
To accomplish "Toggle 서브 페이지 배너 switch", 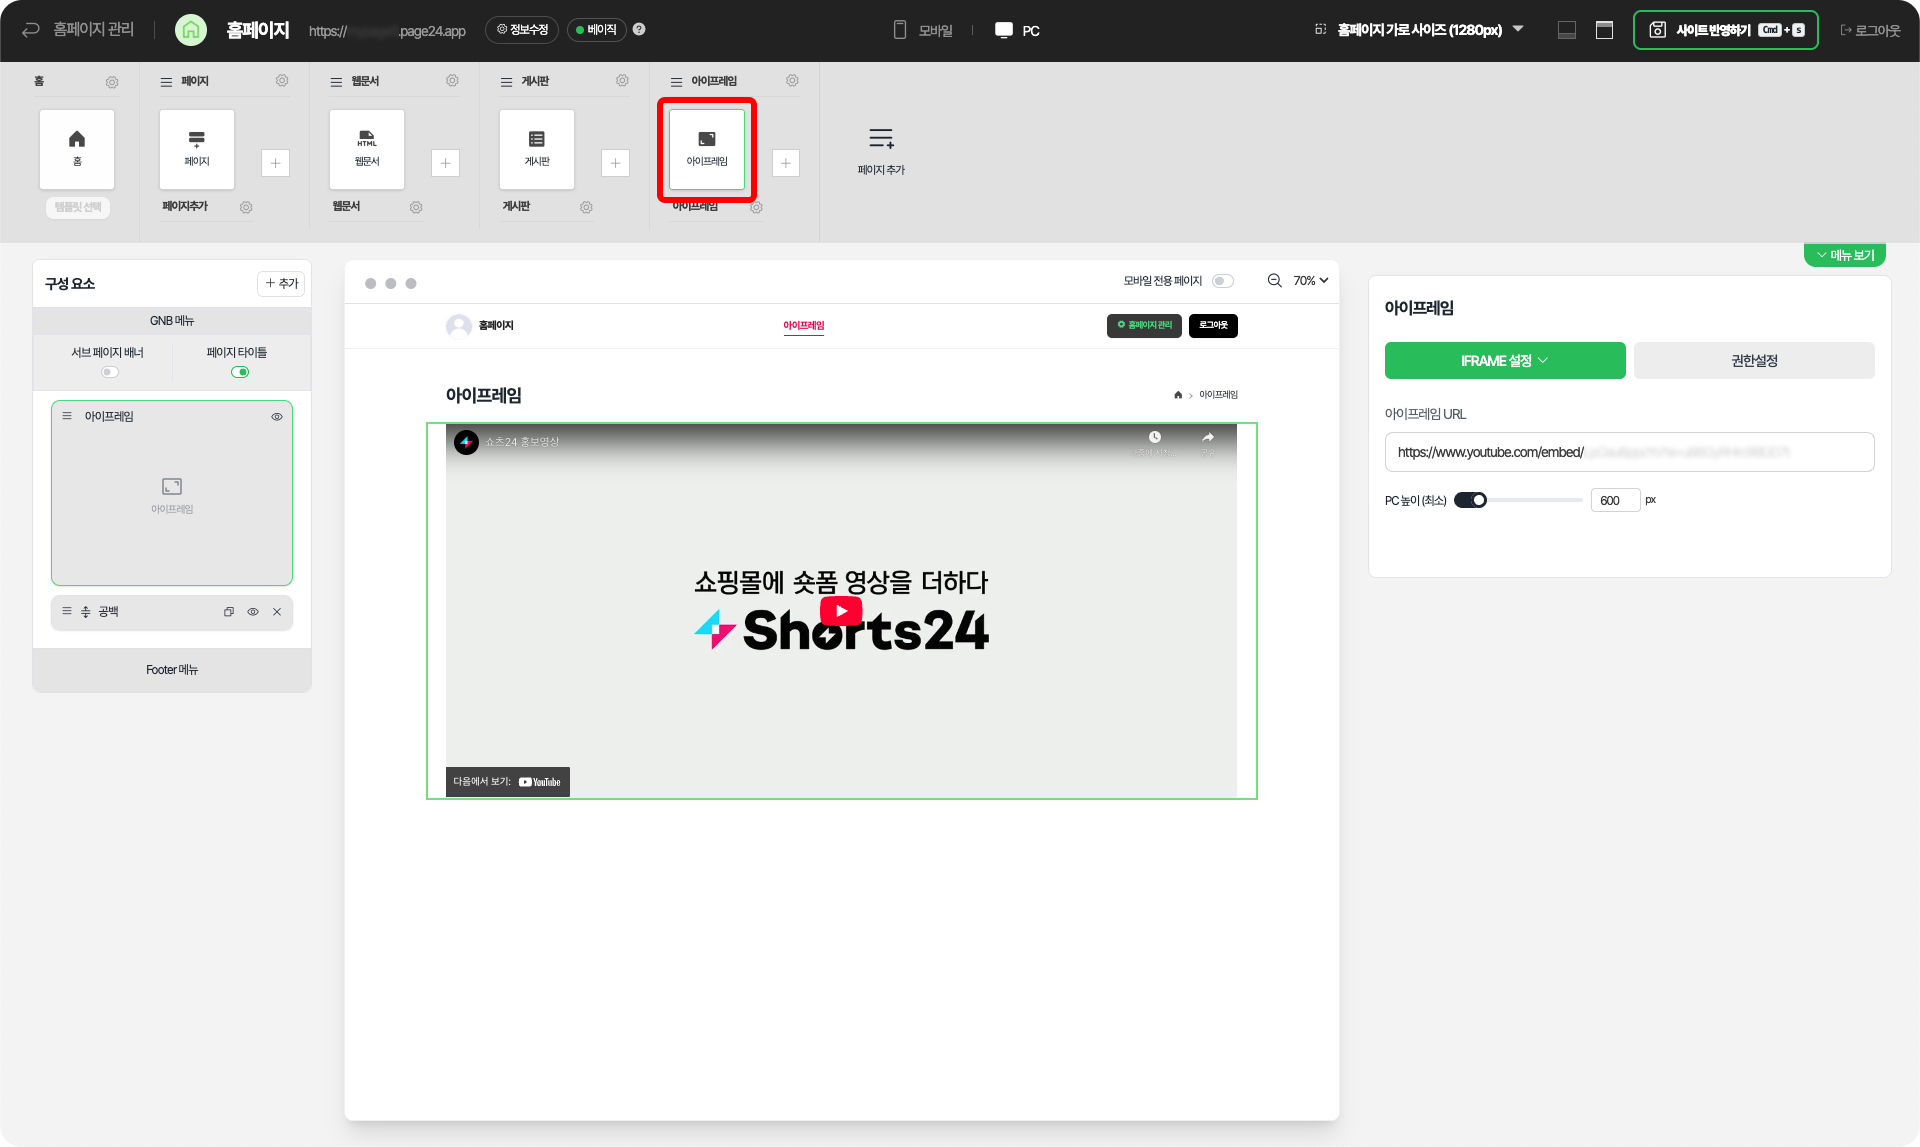I will point(110,372).
